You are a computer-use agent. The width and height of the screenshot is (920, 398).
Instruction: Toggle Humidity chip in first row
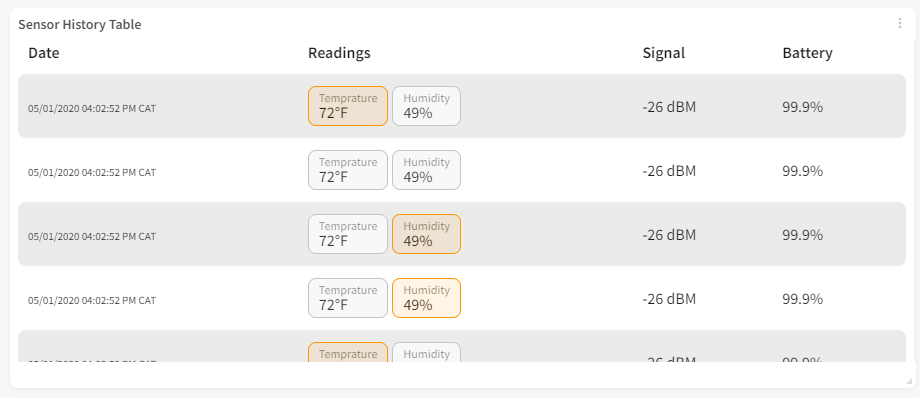pos(427,106)
